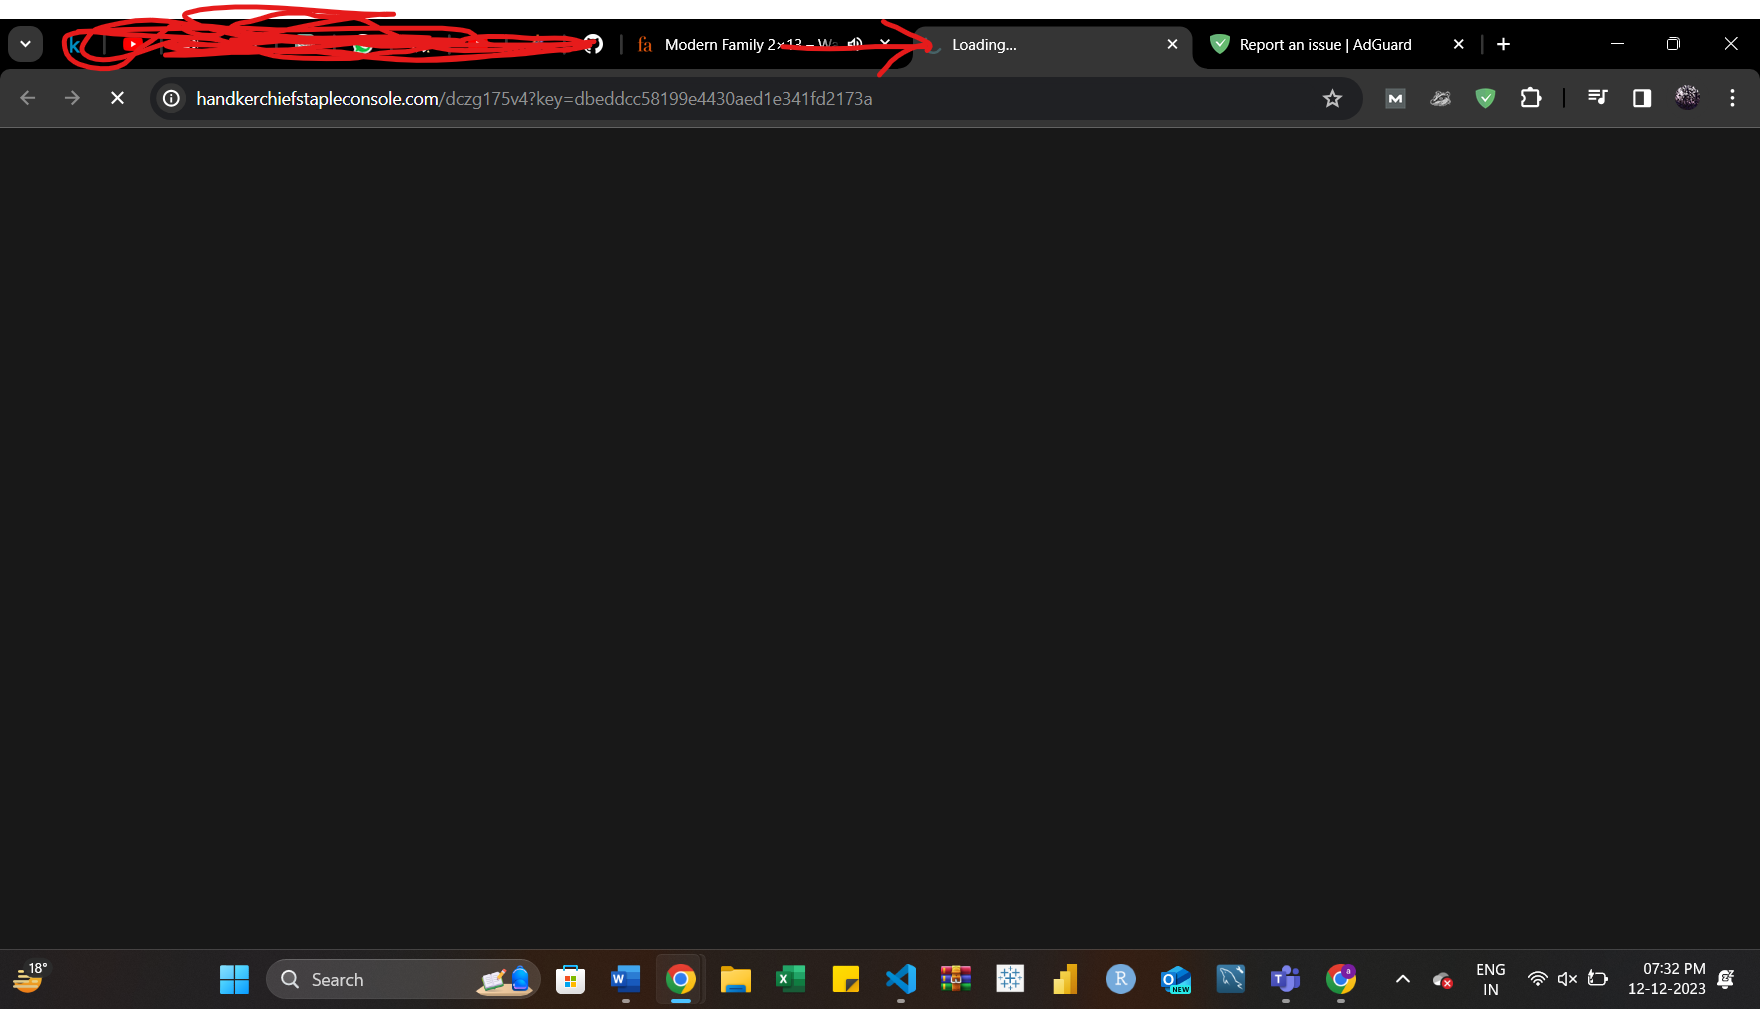View site information for this URL
The width and height of the screenshot is (1760, 1009).
172,98
